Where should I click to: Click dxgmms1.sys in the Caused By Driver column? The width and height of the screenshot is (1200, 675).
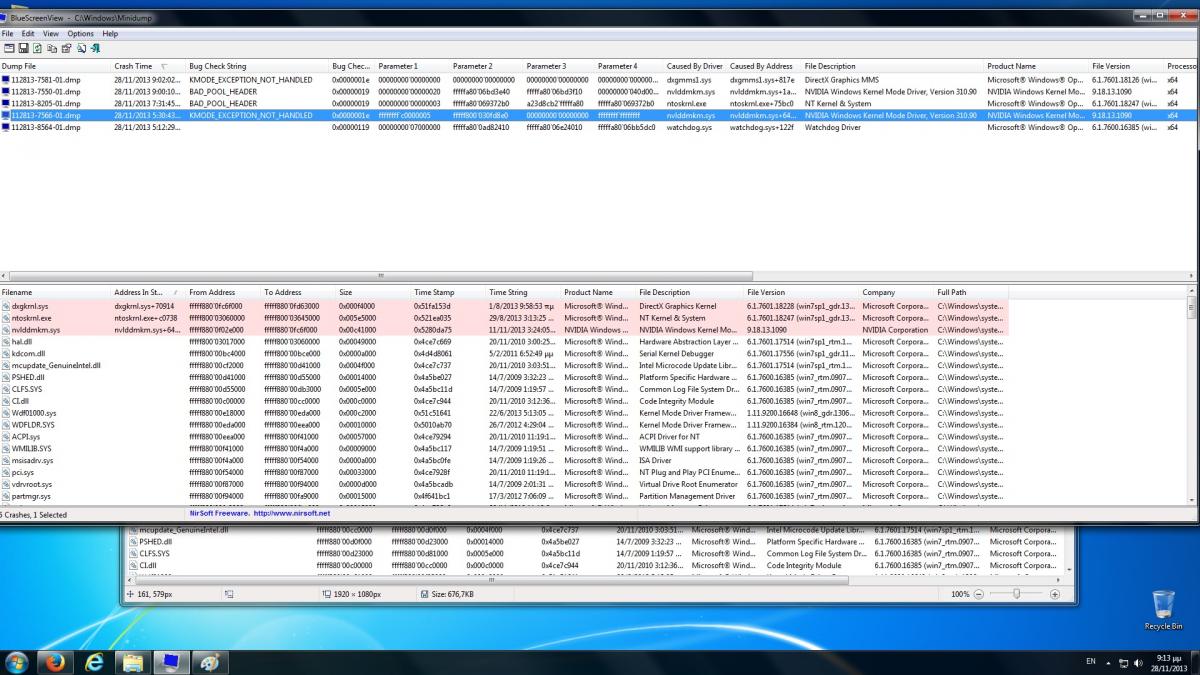click(x=691, y=79)
